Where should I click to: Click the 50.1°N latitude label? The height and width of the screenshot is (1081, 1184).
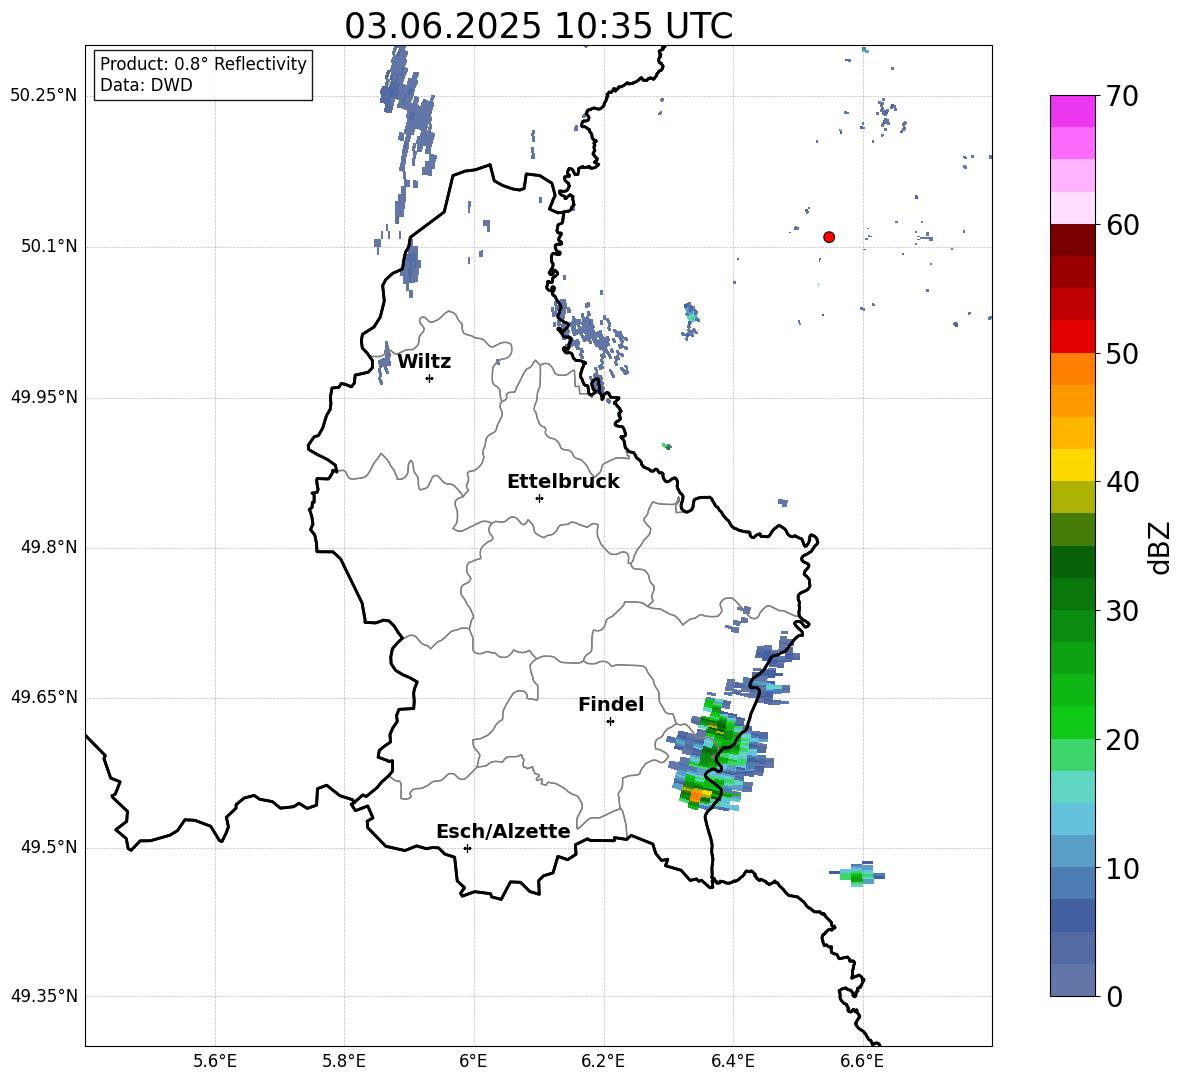tap(49, 246)
